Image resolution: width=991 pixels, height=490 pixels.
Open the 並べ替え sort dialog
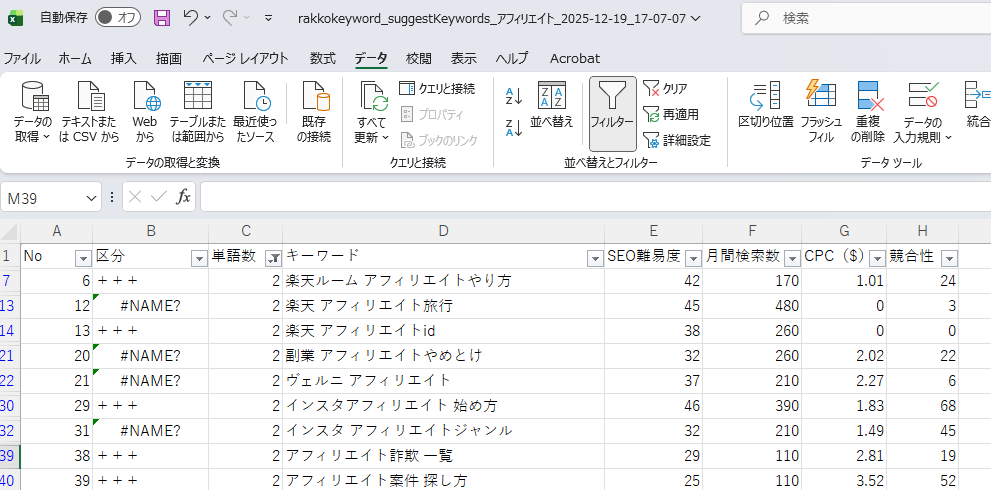[x=552, y=105]
